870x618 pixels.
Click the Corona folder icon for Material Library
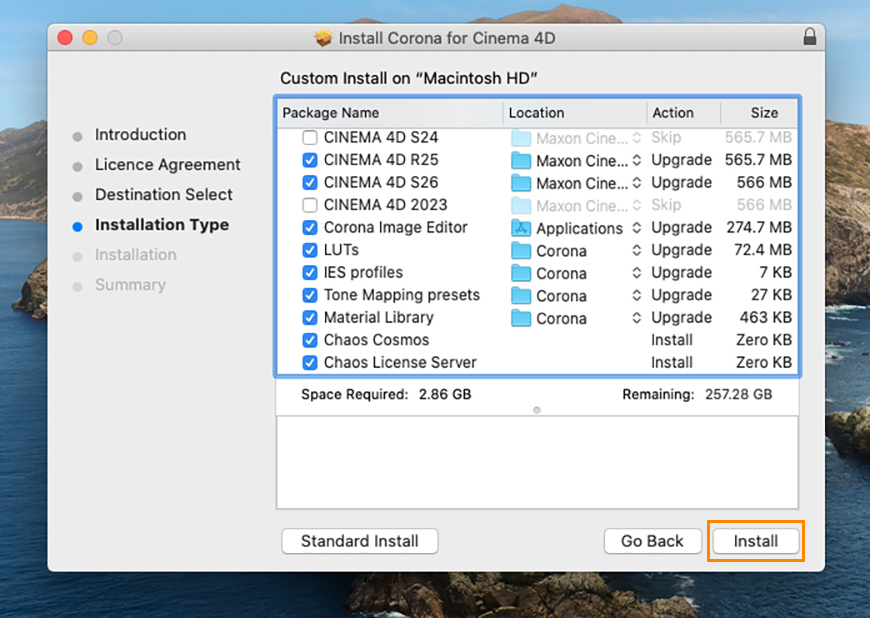(x=521, y=318)
